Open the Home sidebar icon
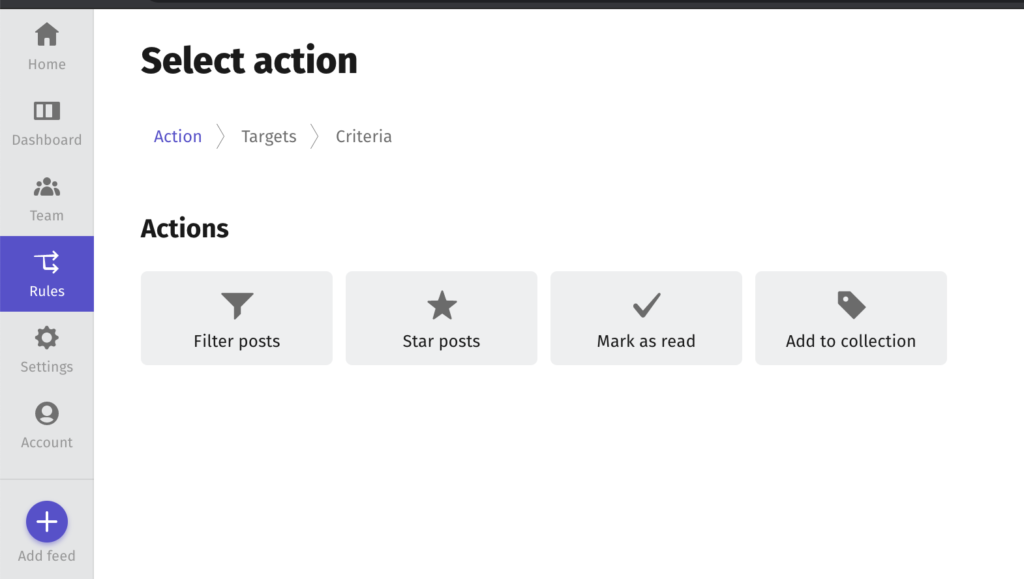The image size is (1024, 579). coord(46,35)
